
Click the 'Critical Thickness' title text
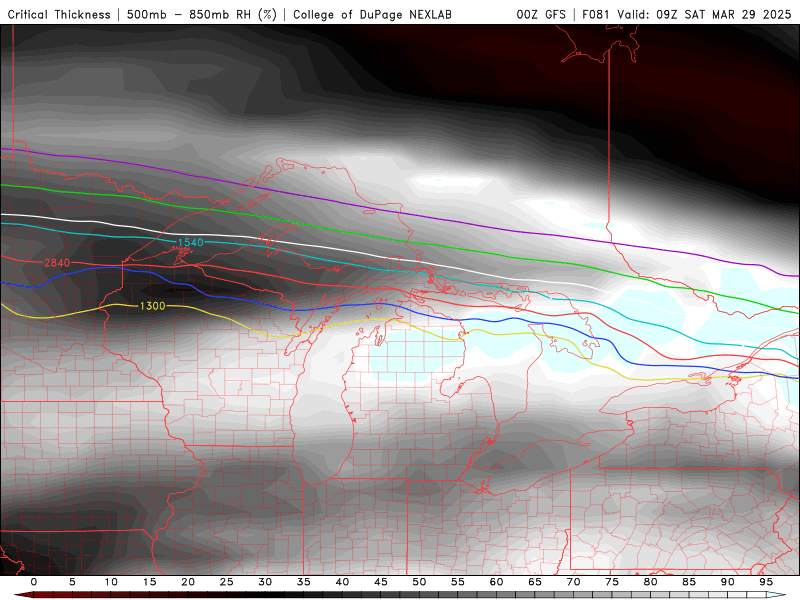click(59, 15)
